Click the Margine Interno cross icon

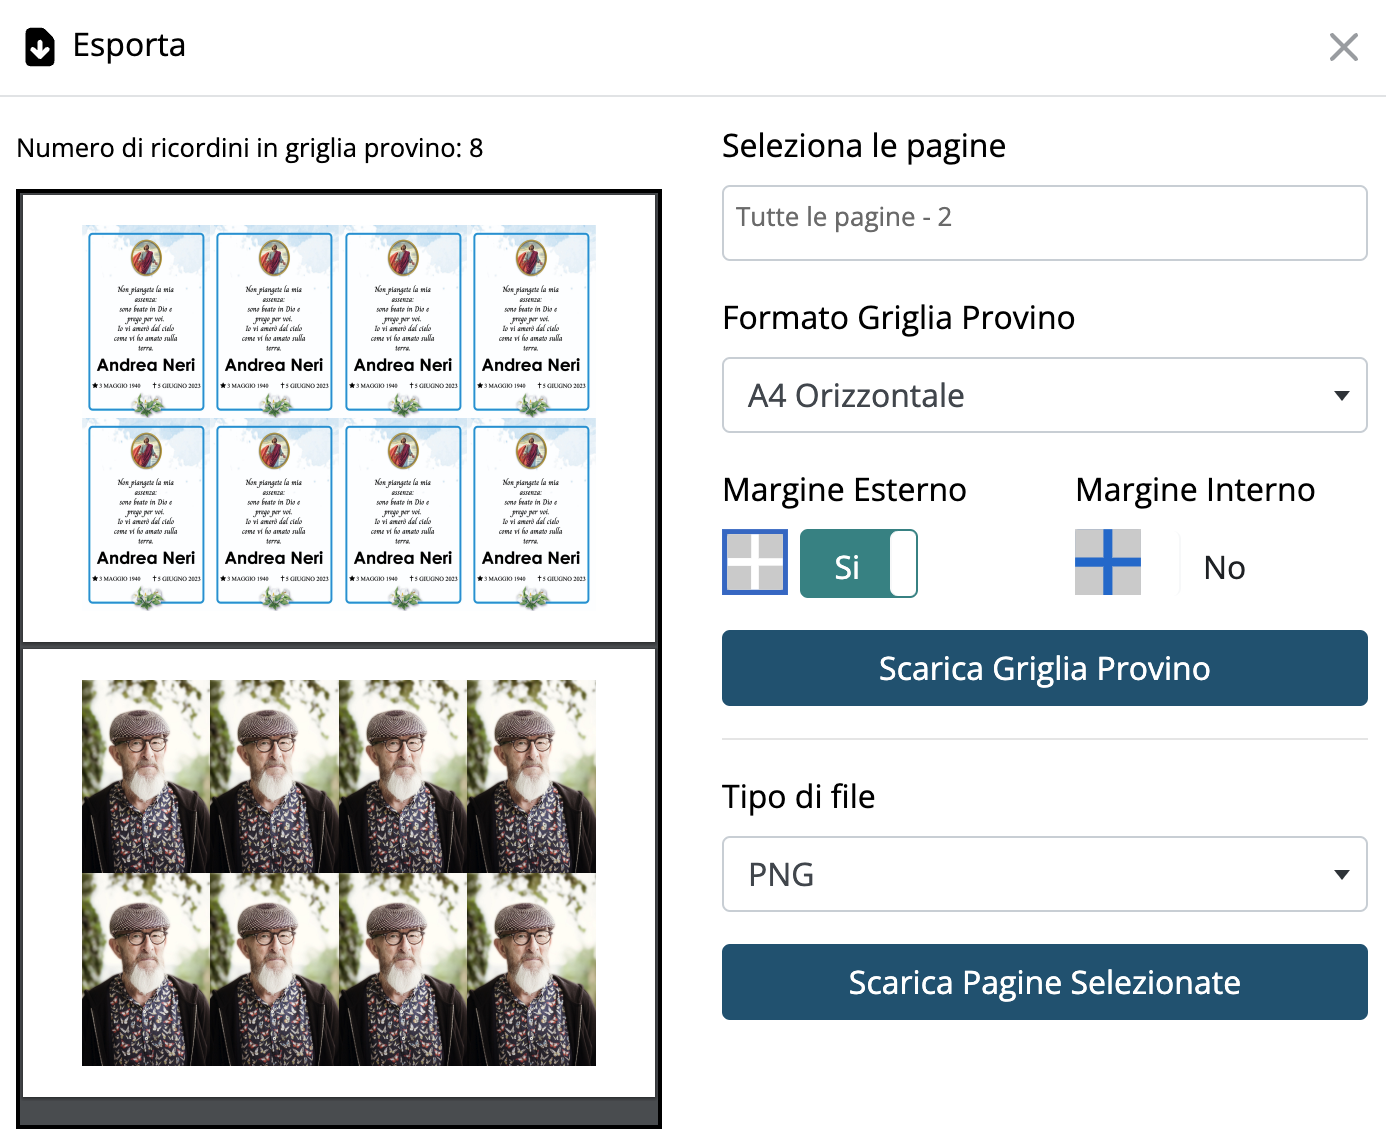pos(1108,562)
